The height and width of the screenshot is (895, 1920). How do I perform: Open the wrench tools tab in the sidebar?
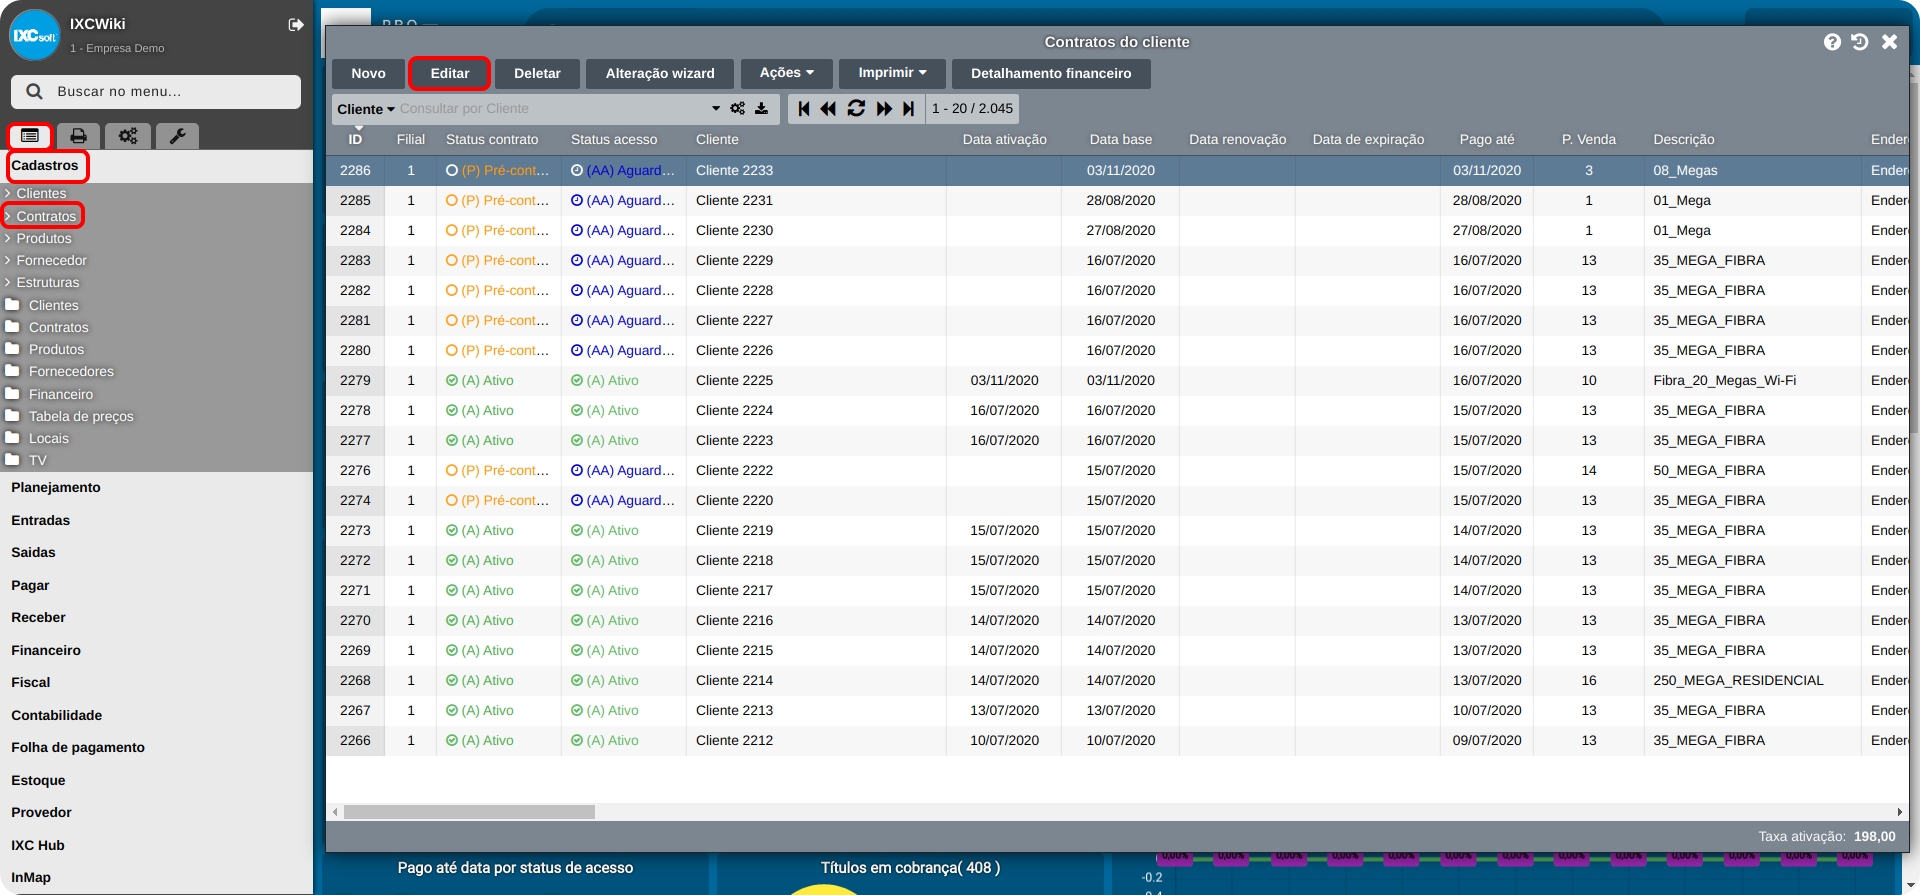point(177,136)
